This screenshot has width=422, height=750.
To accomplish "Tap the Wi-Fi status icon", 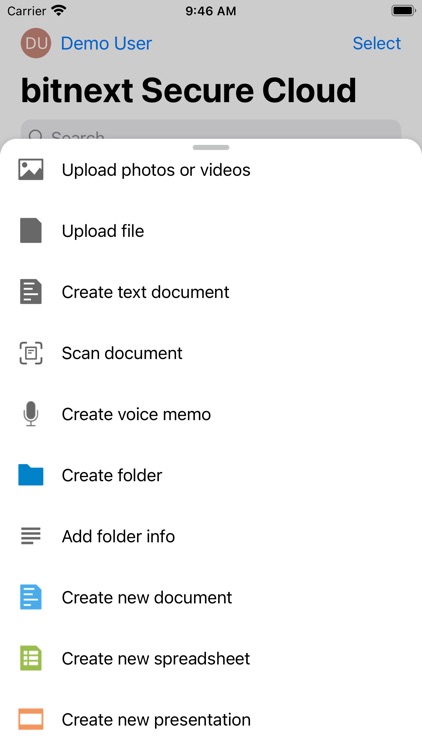I will pos(58,11).
